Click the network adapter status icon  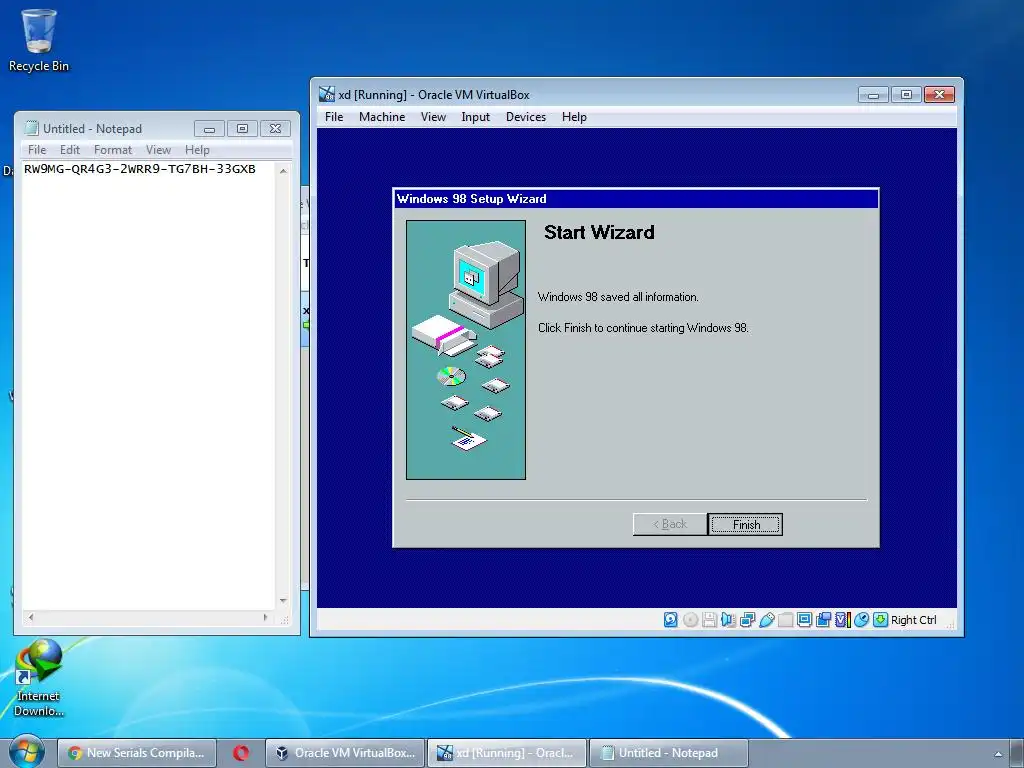point(748,620)
